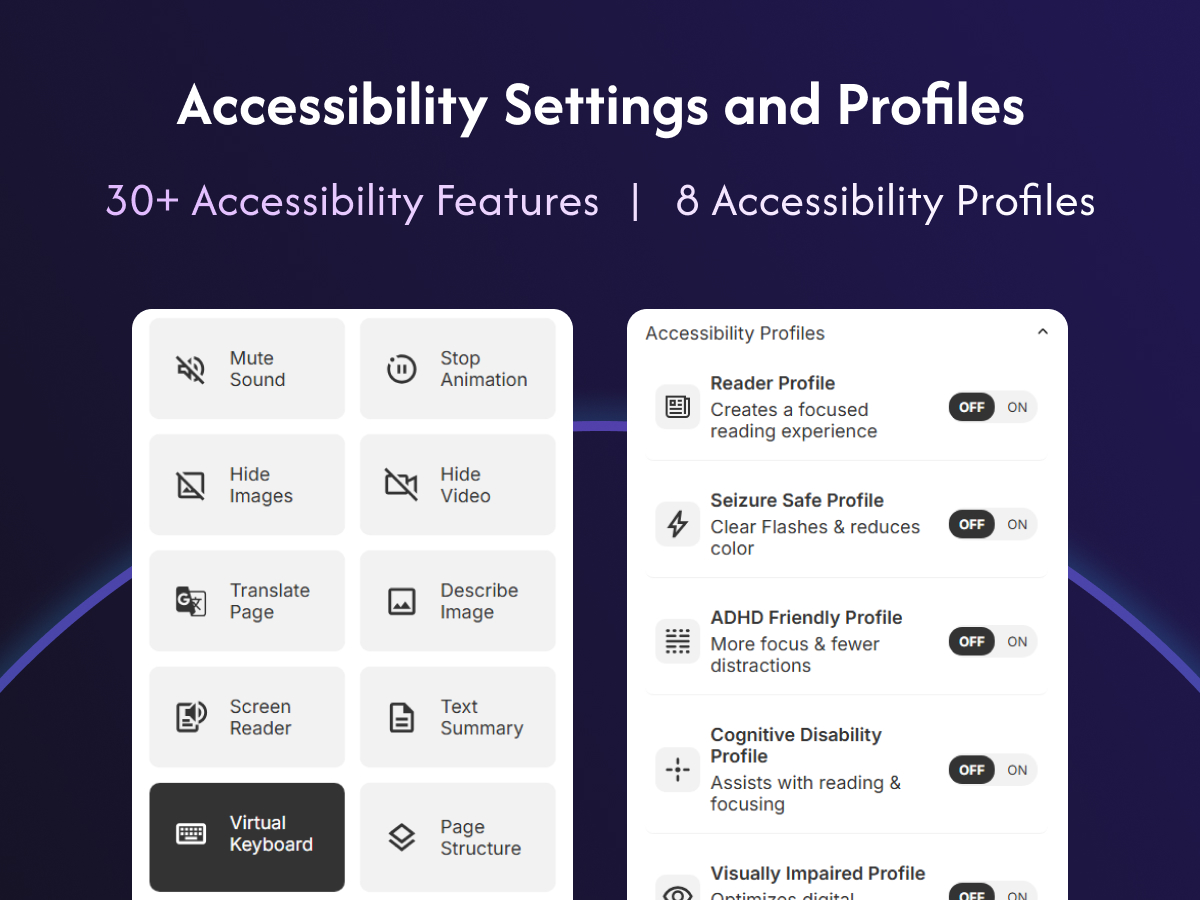Select the Hide Images icon

(x=190, y=485)
